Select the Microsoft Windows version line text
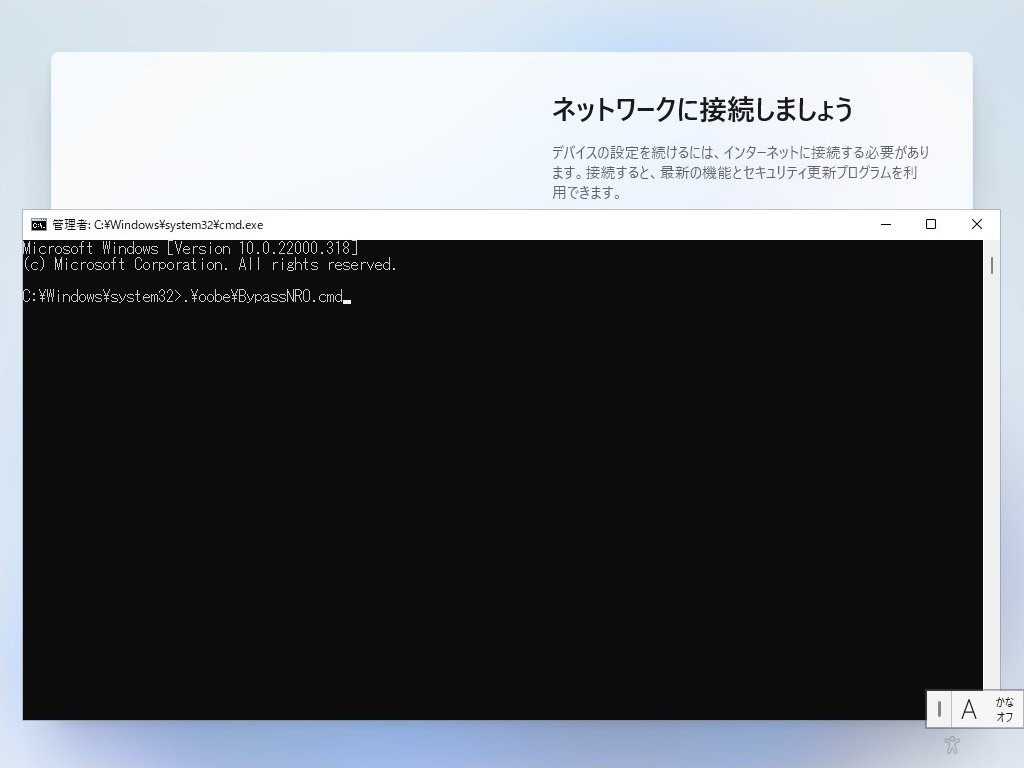1024x768 pixels. [190, 248]
